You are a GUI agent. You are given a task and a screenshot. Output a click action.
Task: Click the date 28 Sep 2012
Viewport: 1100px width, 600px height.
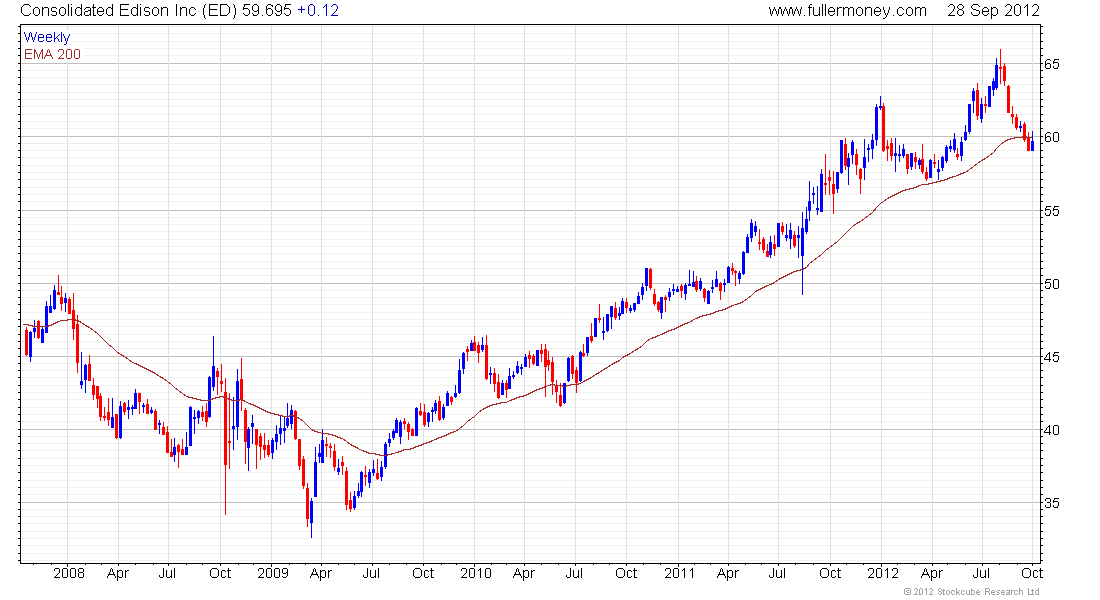pos(993,11)
